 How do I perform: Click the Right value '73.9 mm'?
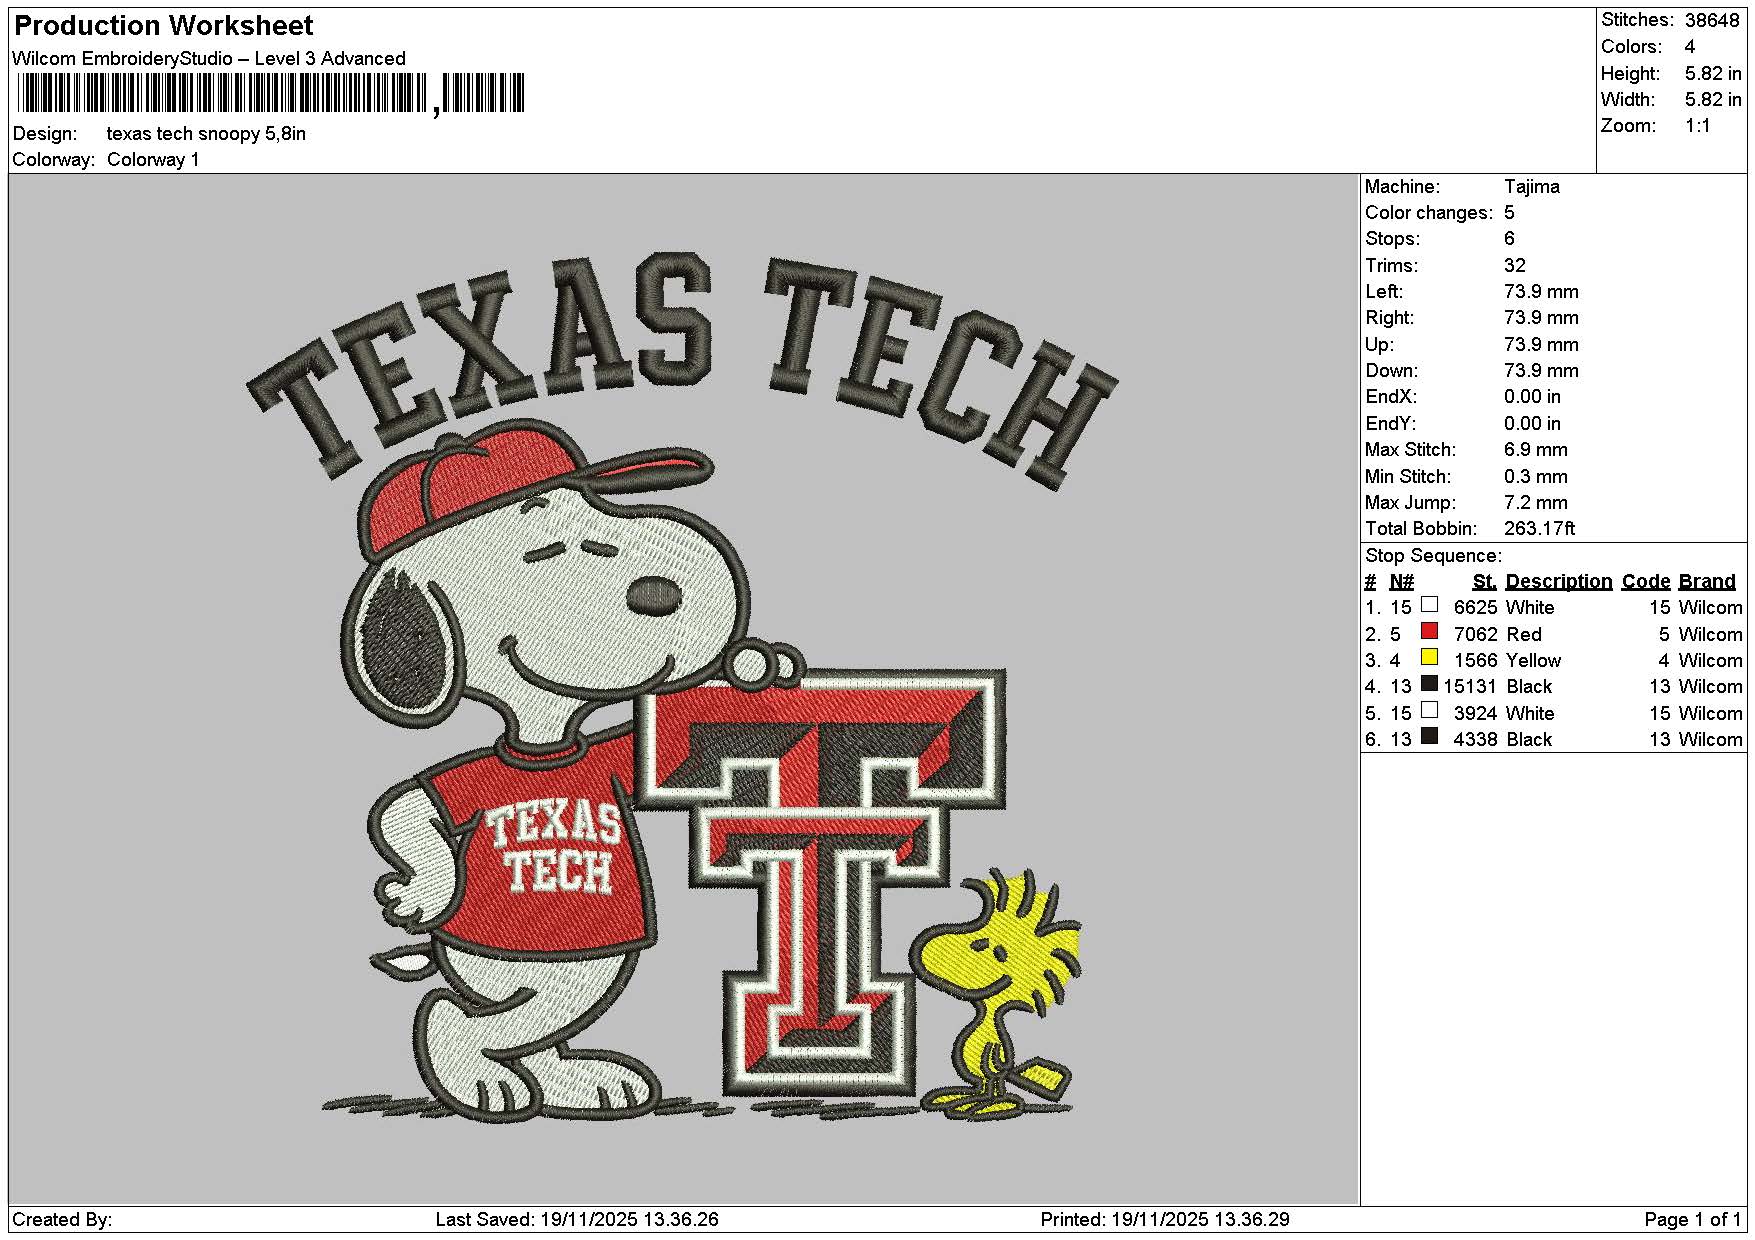[x=1541, y=317]
